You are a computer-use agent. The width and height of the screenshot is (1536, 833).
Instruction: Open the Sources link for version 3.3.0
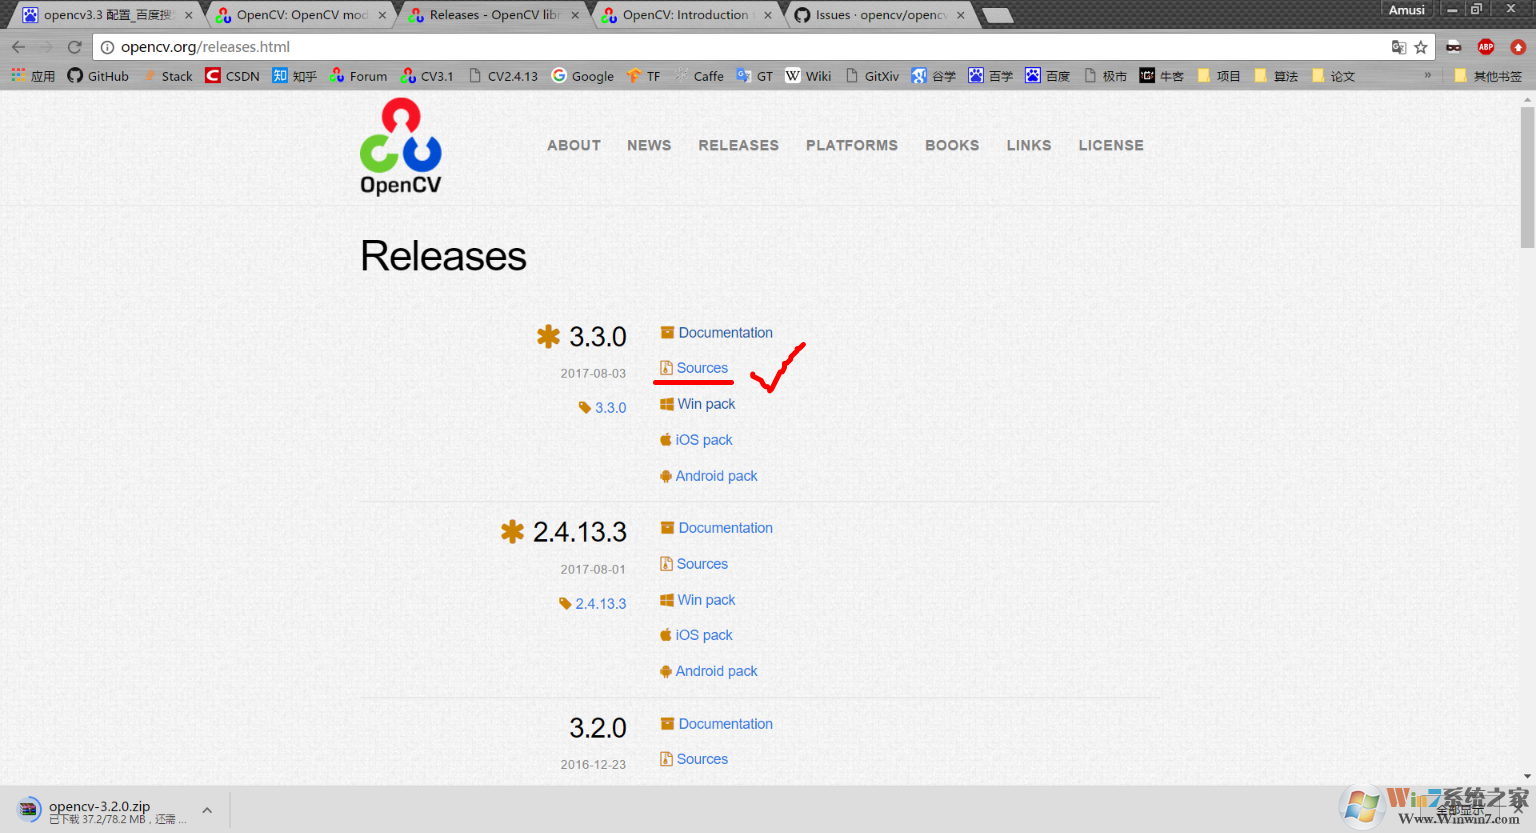coord(701,367)
